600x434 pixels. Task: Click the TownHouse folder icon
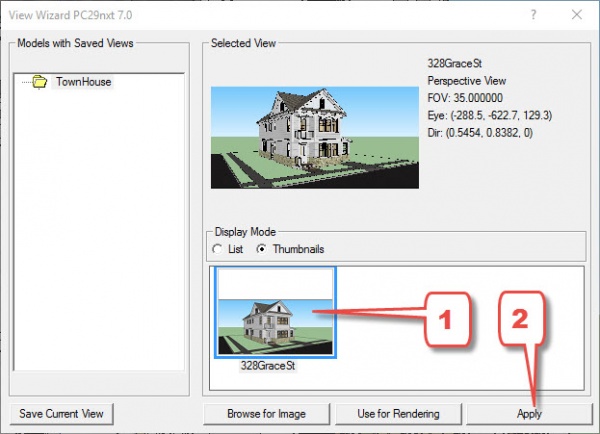tap(40, 83)
